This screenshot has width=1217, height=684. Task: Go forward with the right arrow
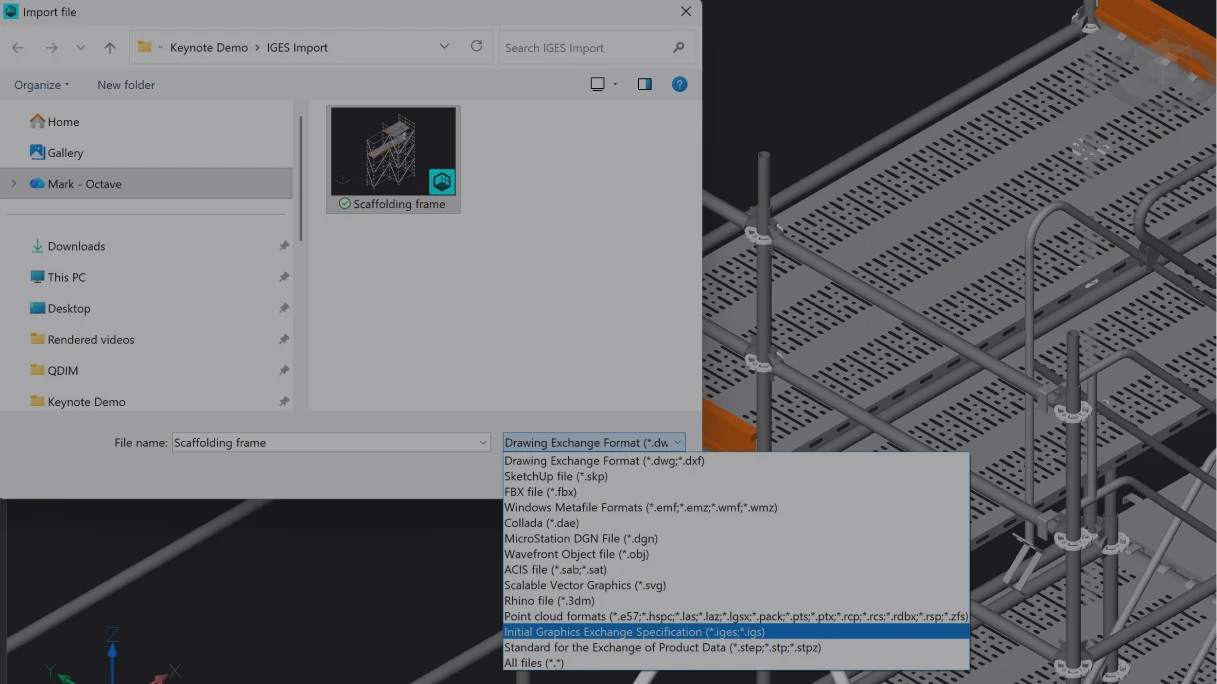pos(51,47)
